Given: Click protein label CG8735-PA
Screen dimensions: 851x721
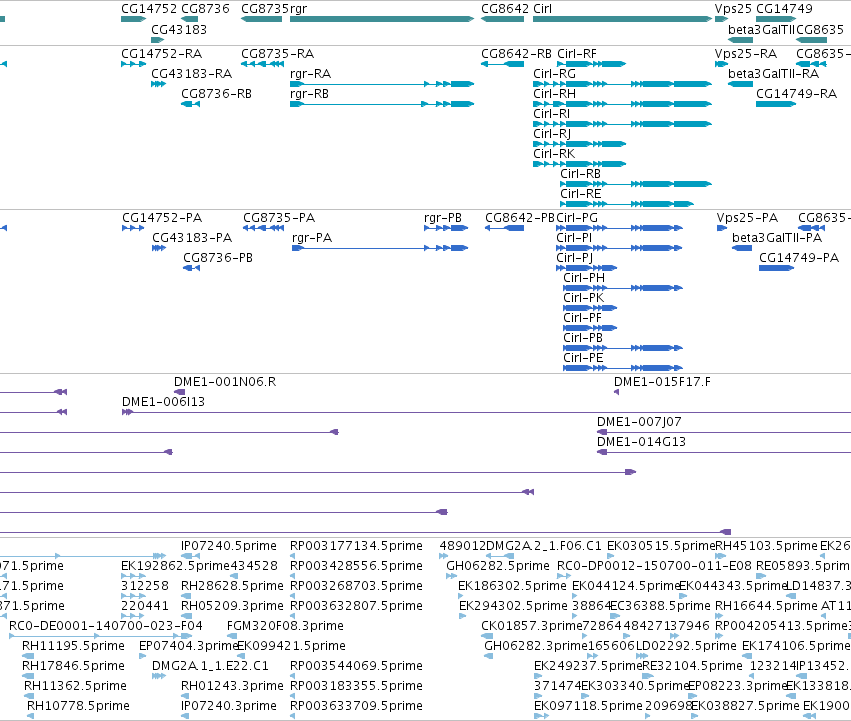Looking at the screenshot, I should point(279,218).
